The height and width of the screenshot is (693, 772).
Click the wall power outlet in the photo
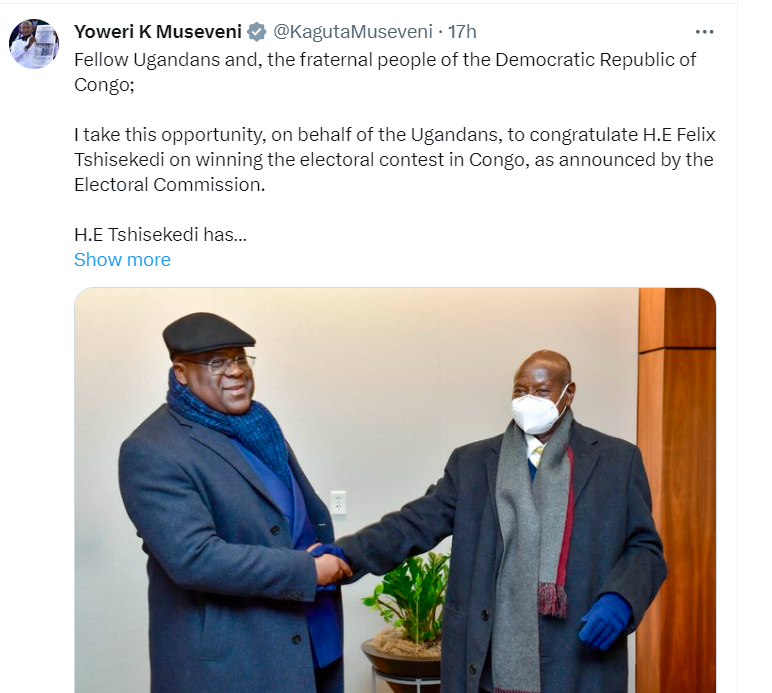point(338,502)
